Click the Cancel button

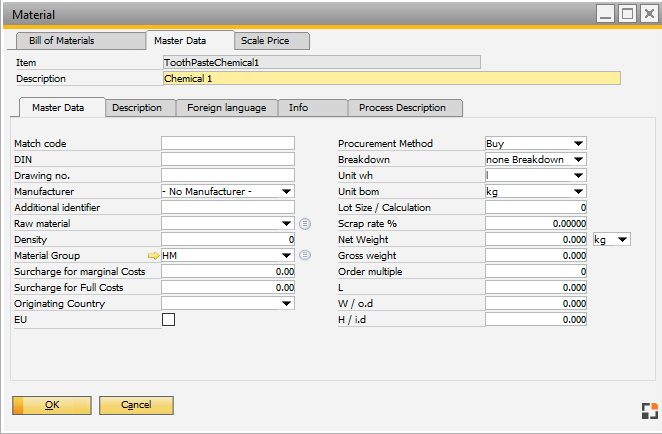pos(136,405)
